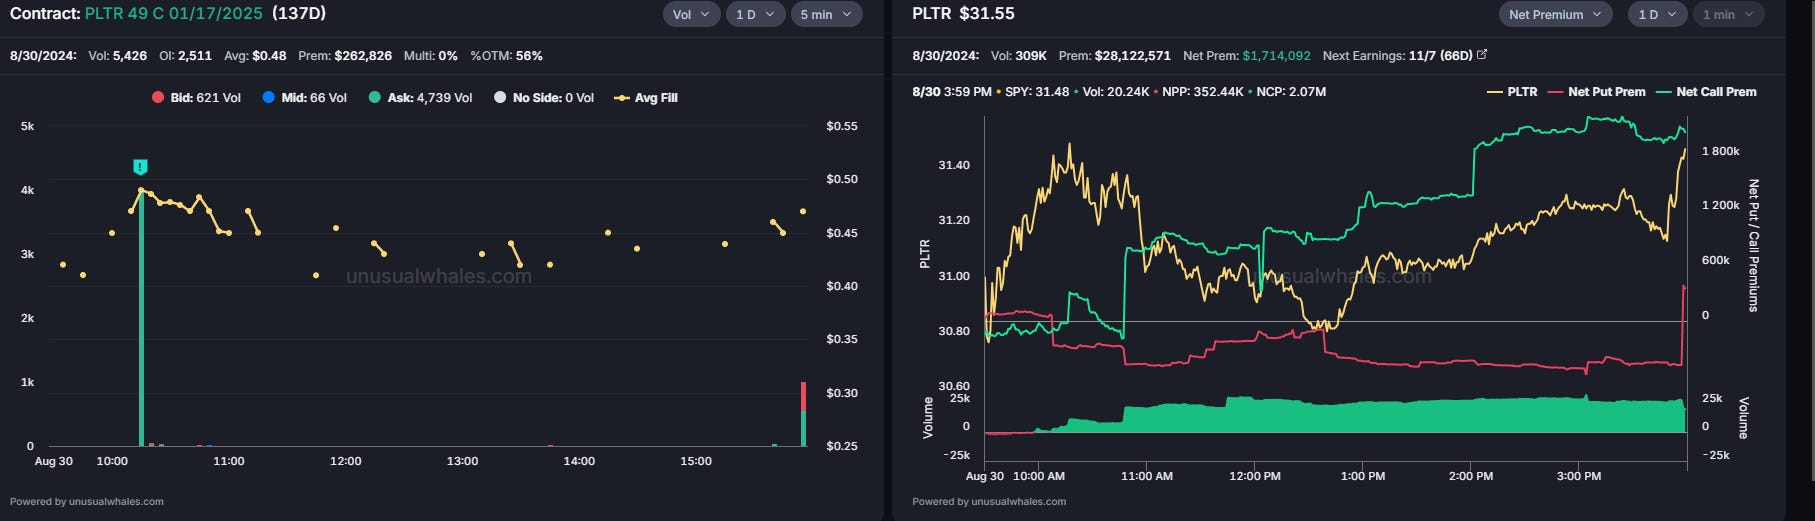This screenshot has width=1815, height=521.
Task: Open the Net Premium dropdown
Action: 1555,14
